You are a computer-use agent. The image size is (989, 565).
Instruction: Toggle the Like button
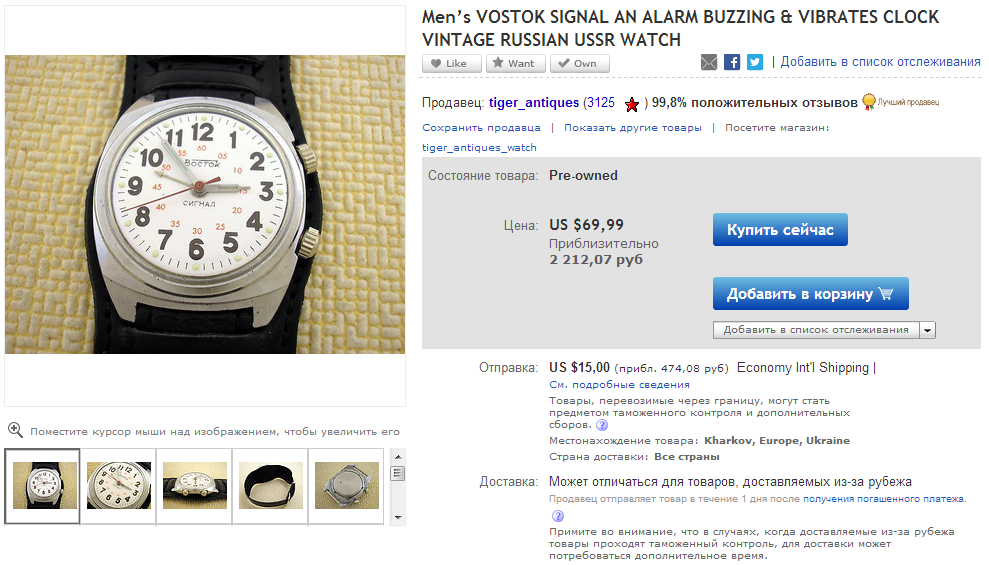click(452, 63)
